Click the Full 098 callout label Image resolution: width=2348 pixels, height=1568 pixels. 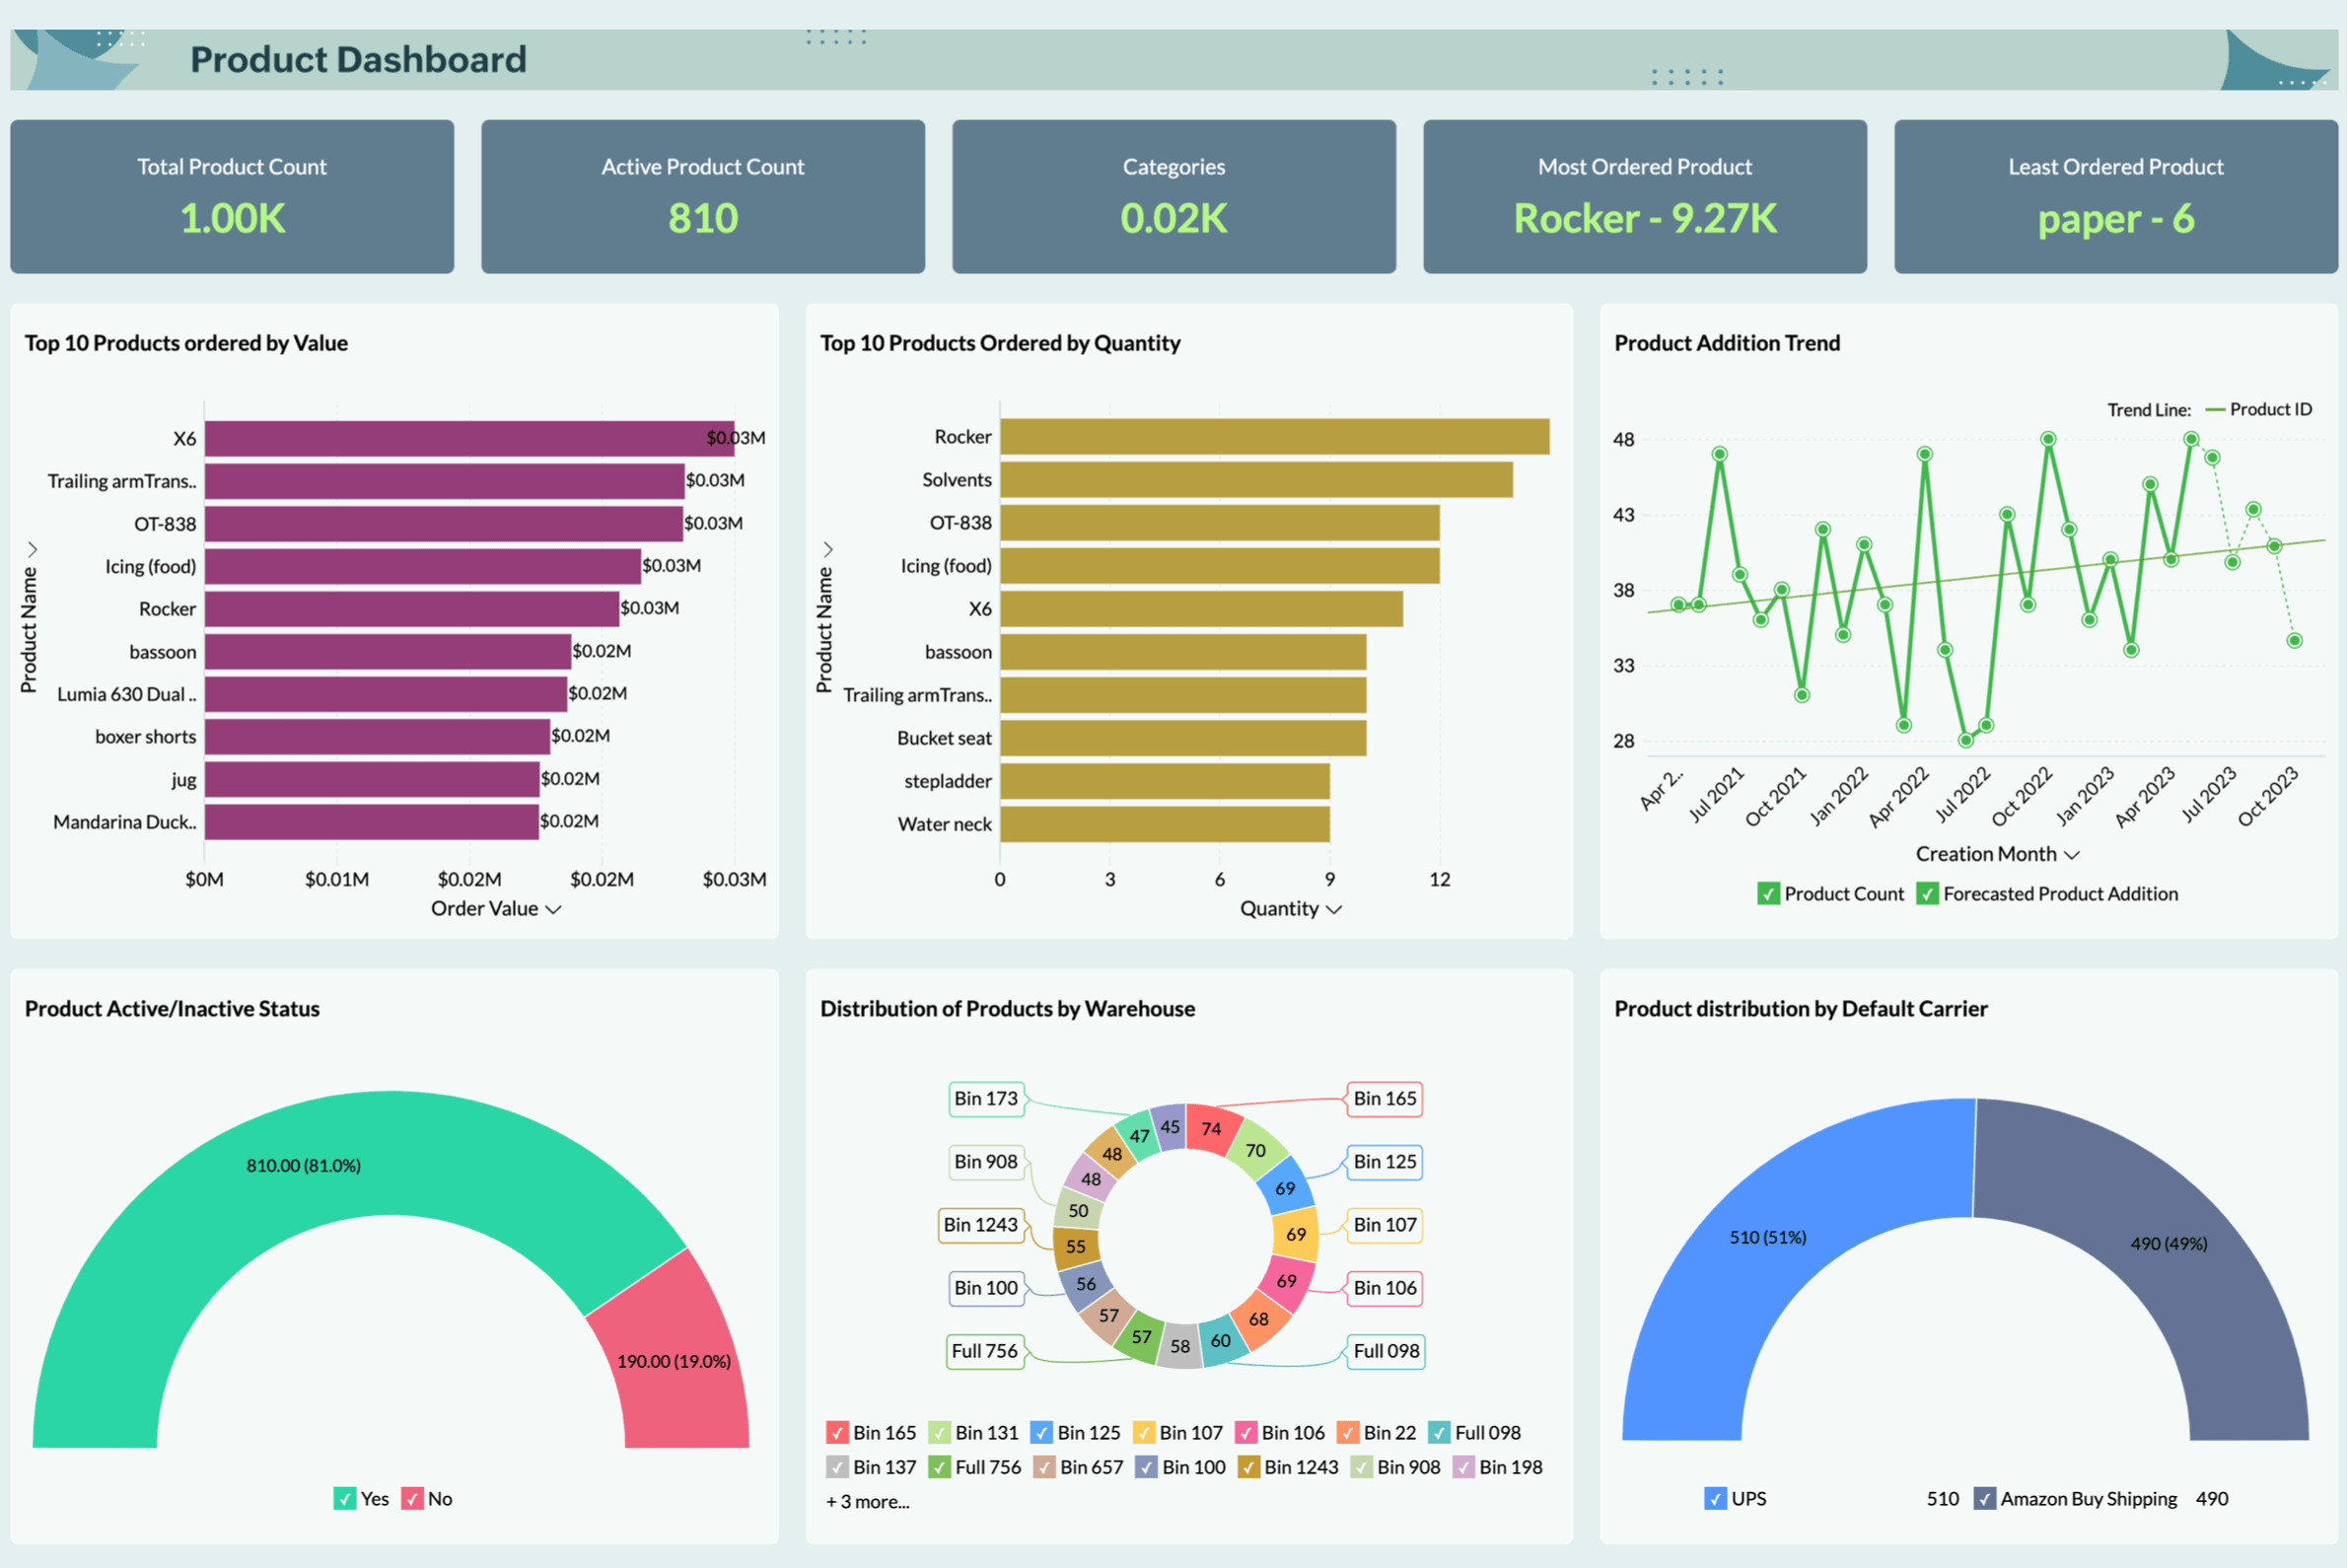pos(1386,1351)
